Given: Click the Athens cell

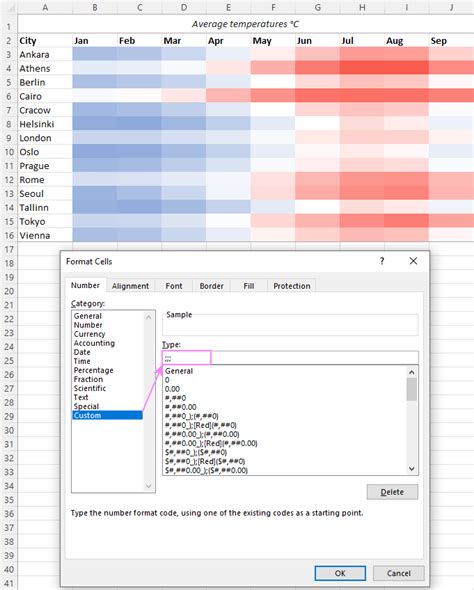Looking at the screenshot, I should point(45,68).
